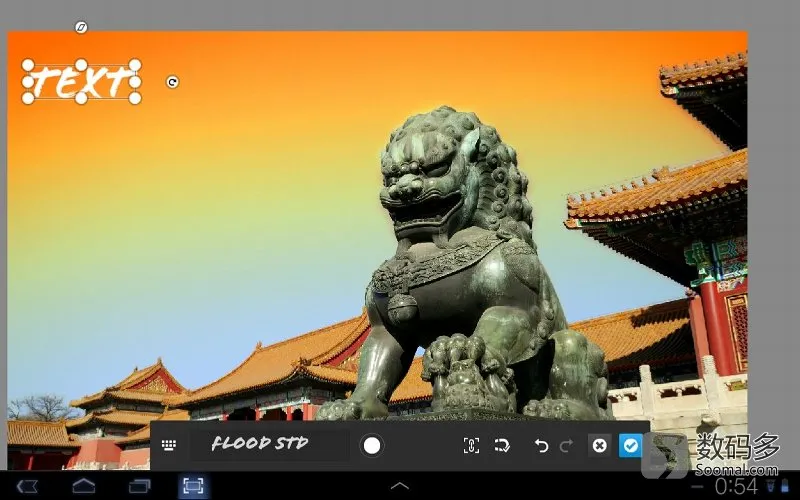The height and width of the screenshot is (500, 800).
Task: Click bottom-right corner handle of text box
Action: pos(135,98)
